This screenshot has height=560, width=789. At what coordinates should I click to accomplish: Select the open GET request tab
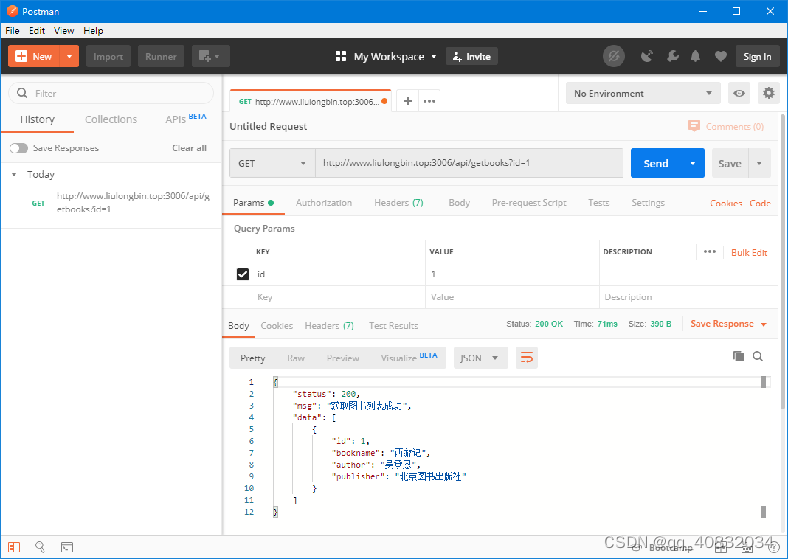coord(309,101)
